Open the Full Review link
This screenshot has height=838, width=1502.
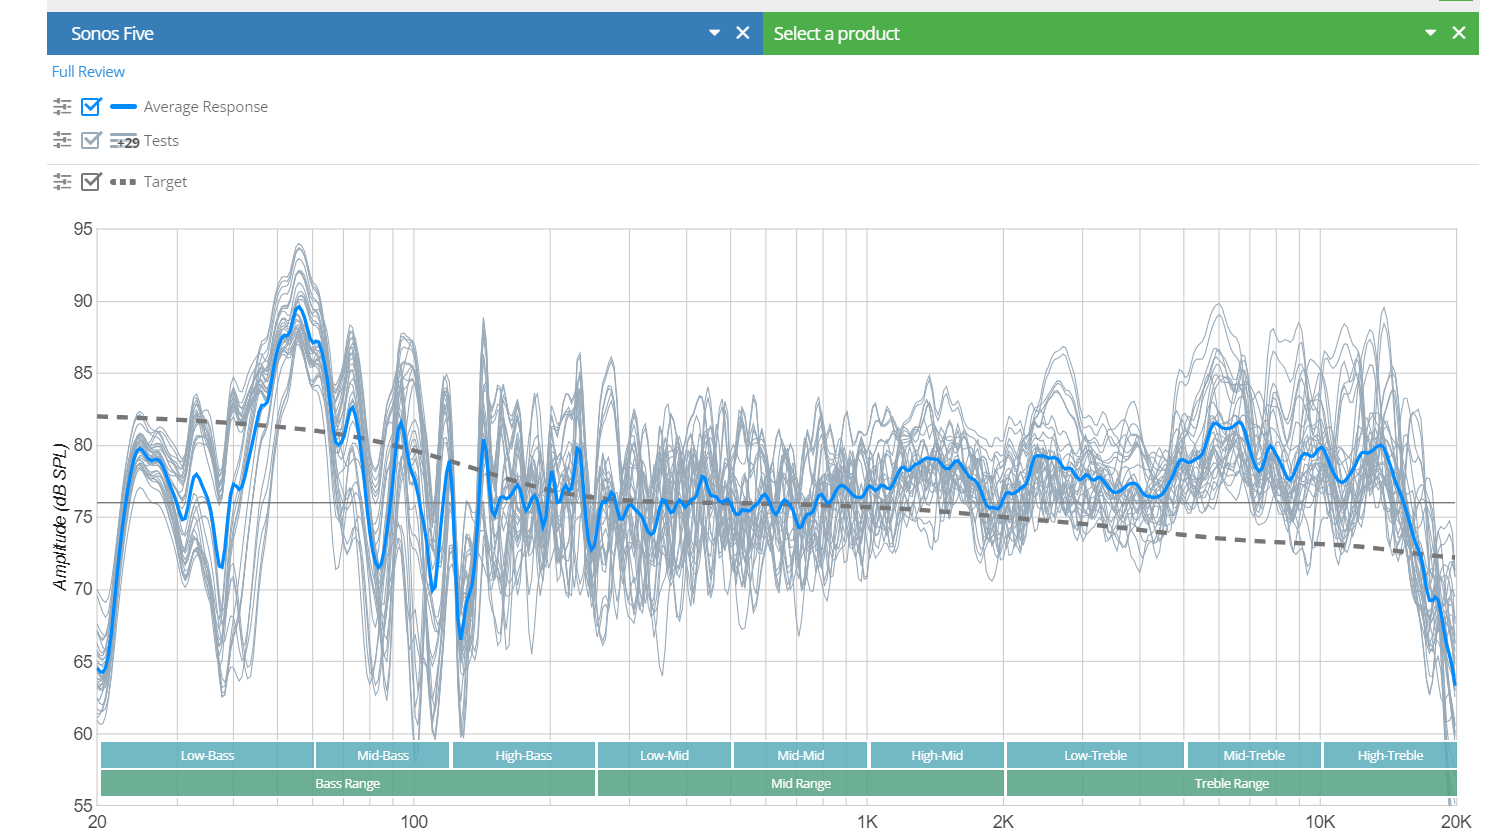[x=88, y=72]
